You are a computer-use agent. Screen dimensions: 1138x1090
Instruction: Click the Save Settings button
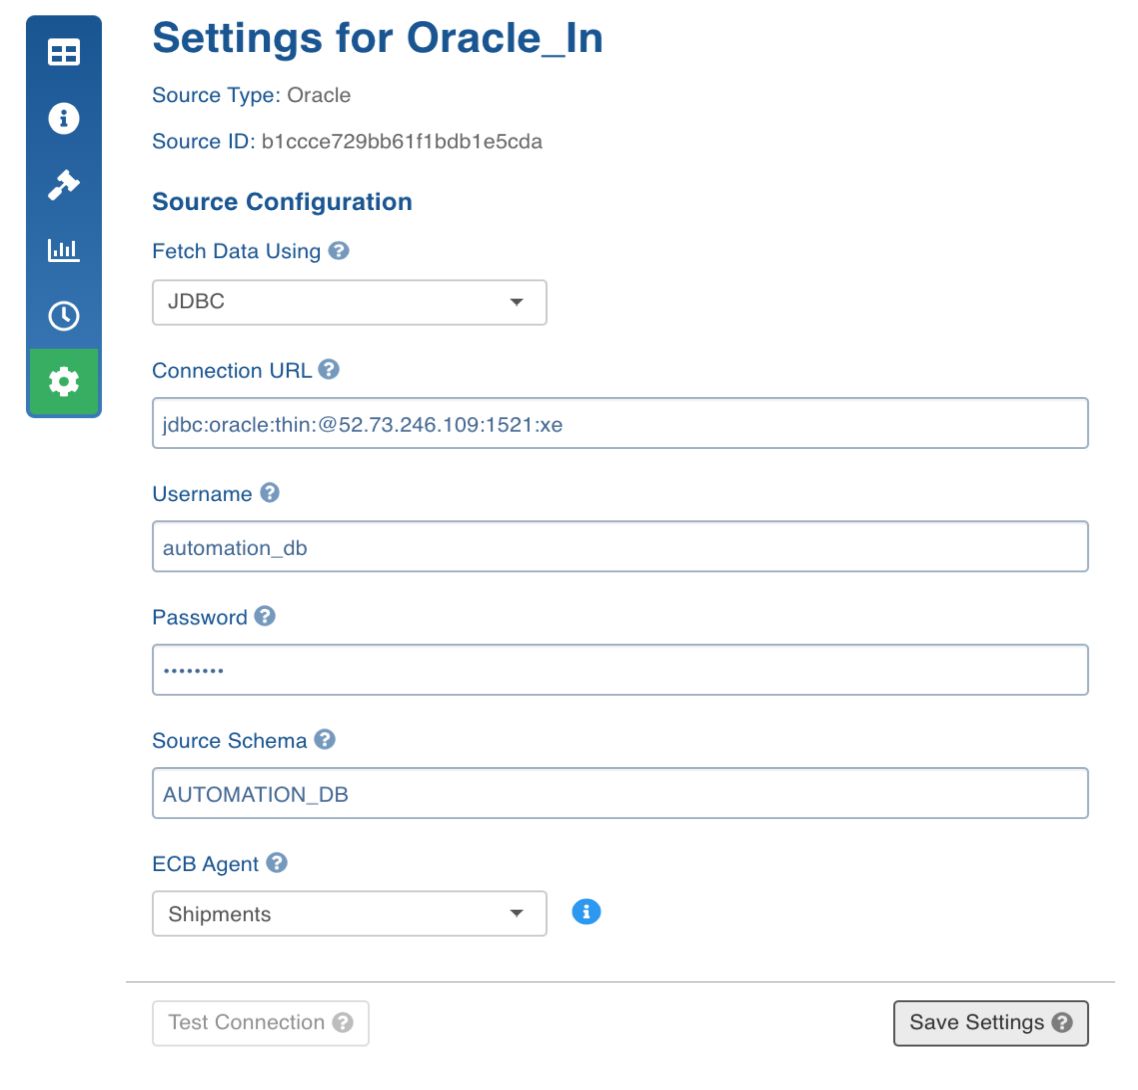991,1023
